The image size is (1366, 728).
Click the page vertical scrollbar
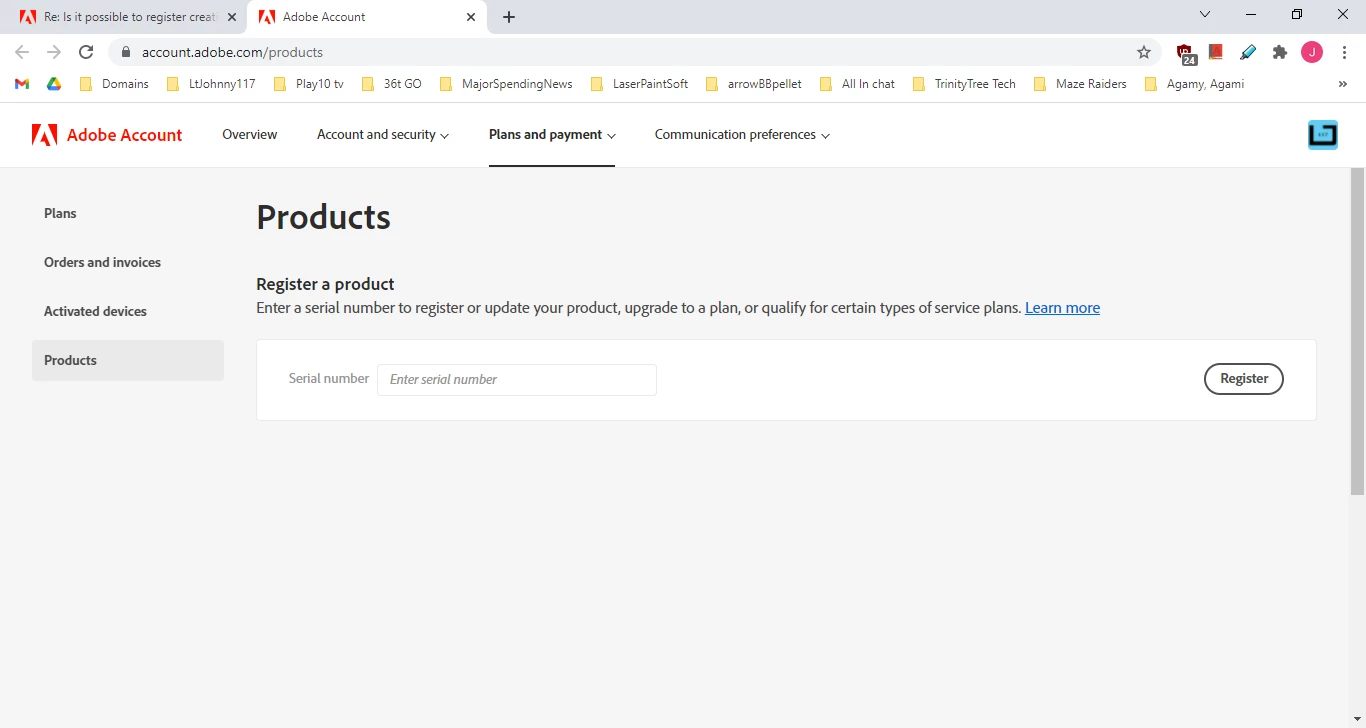click(x=1357, y=331)
